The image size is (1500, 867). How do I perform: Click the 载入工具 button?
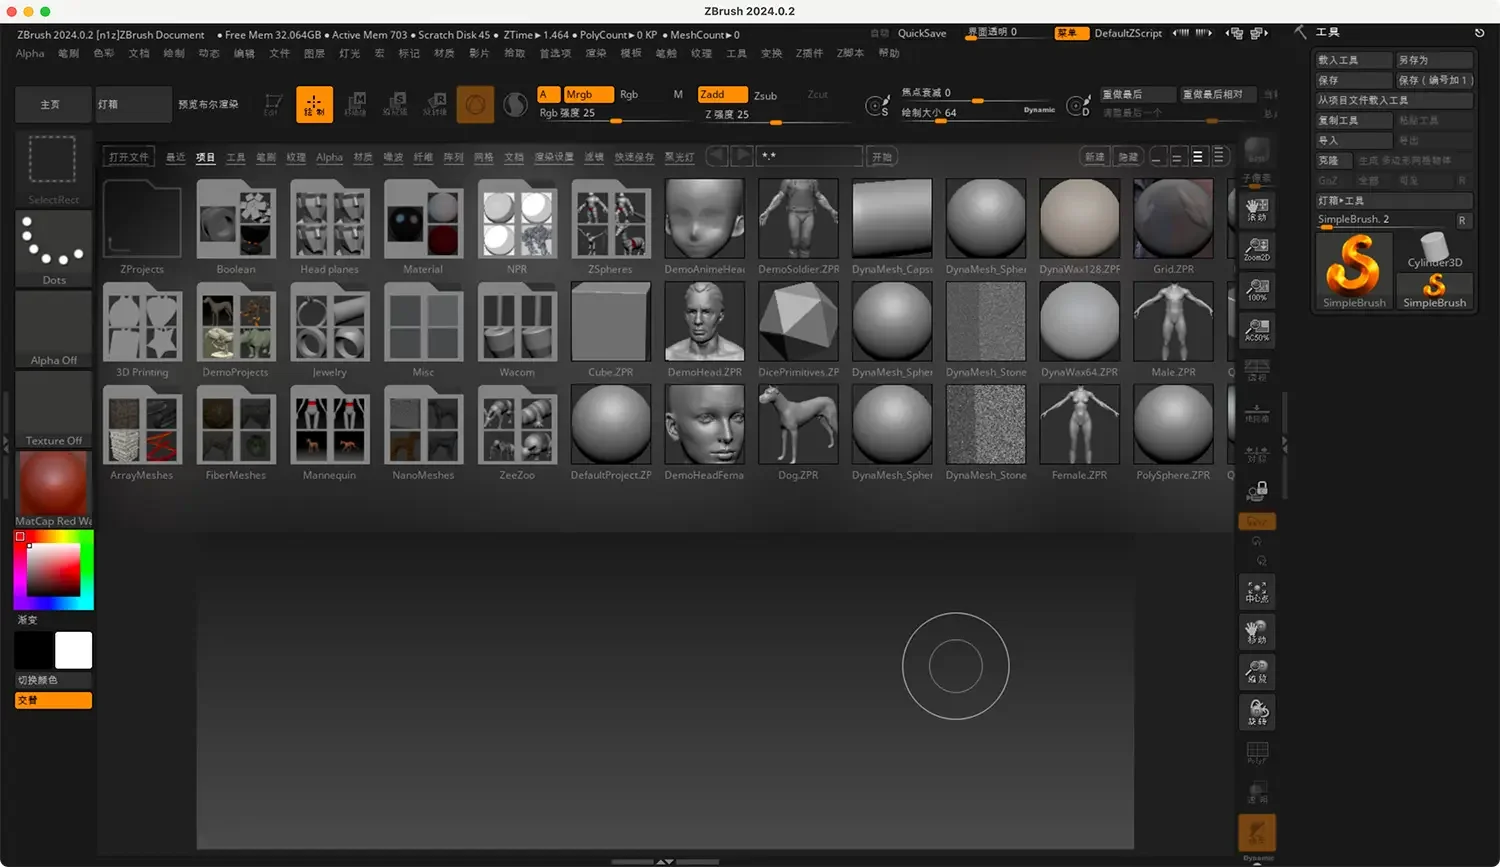click(x=1352, y=60)
